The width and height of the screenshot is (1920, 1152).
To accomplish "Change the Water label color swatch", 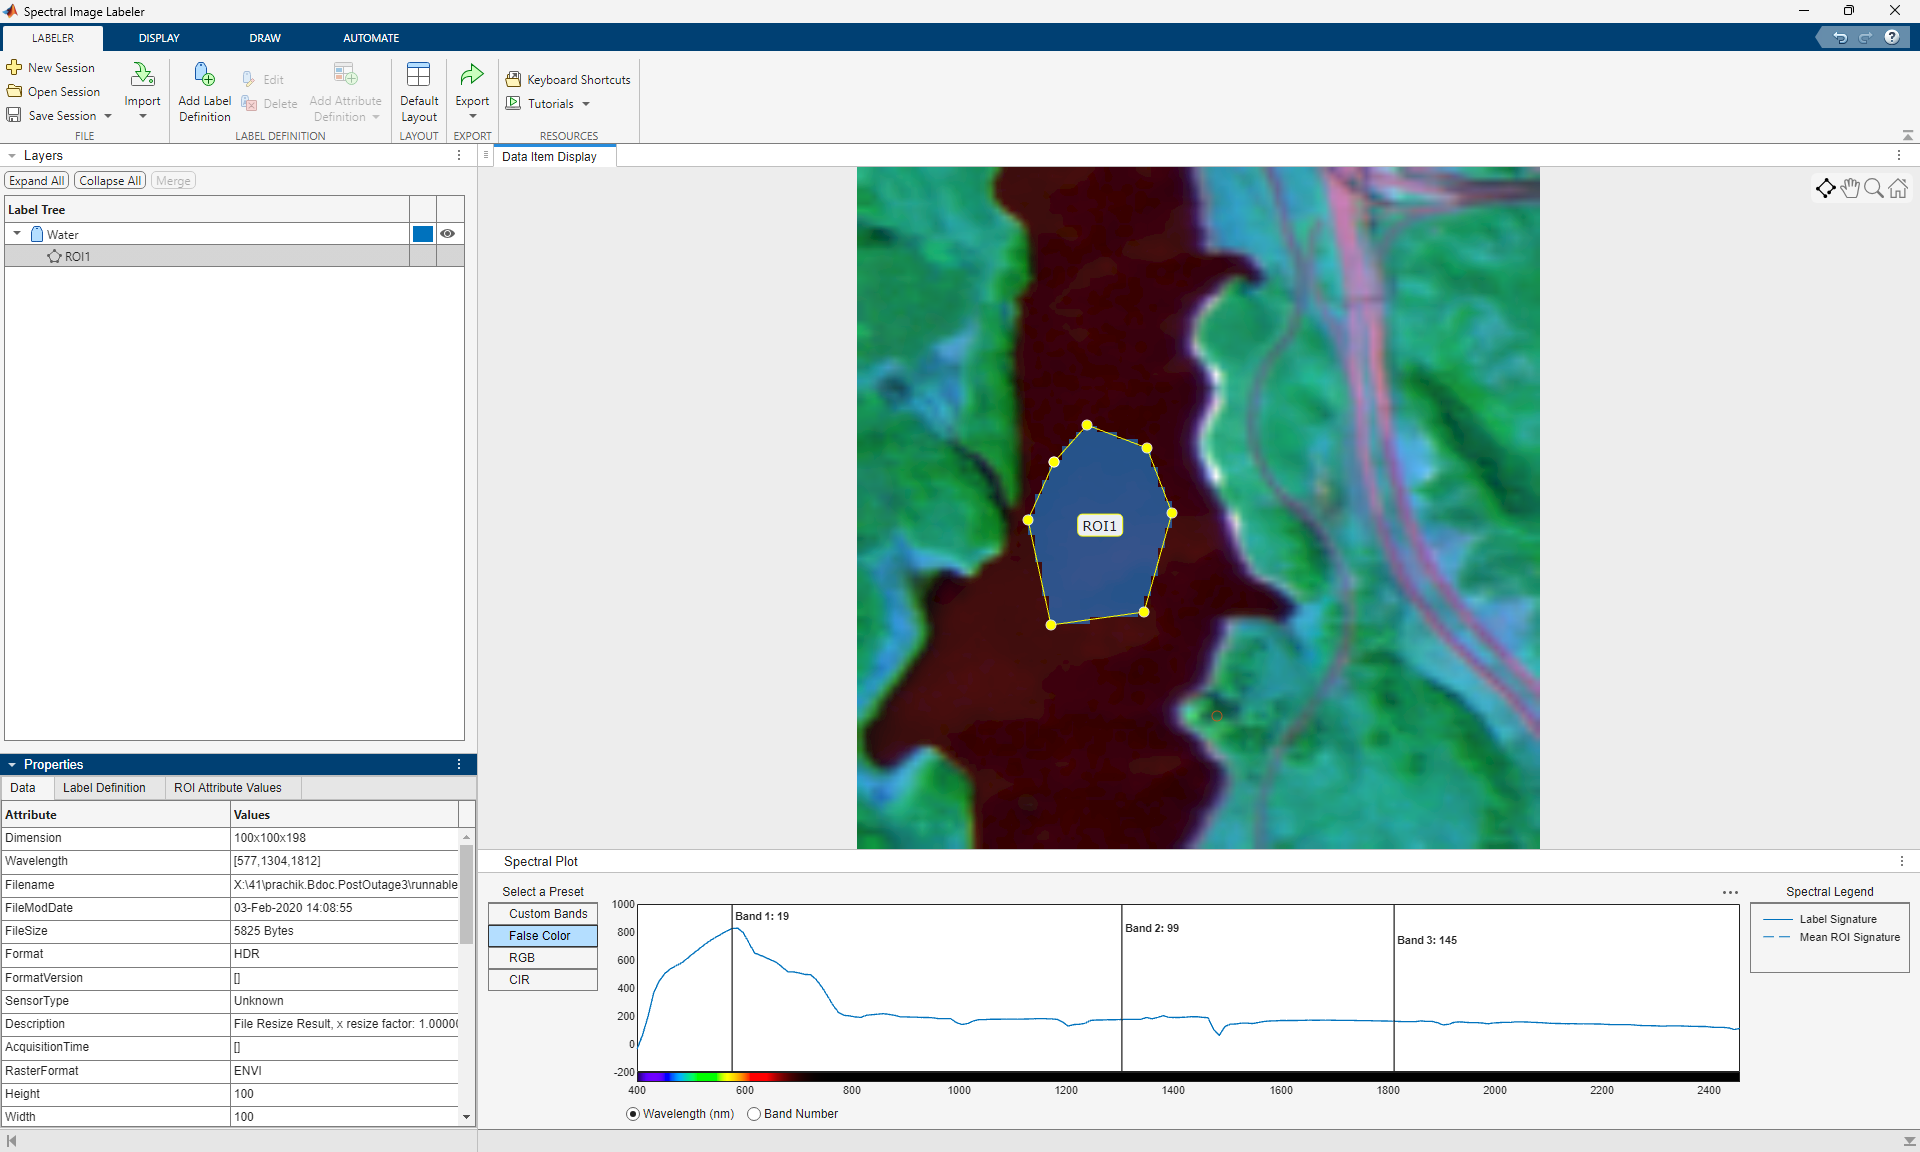I will (x=422, y=233).
